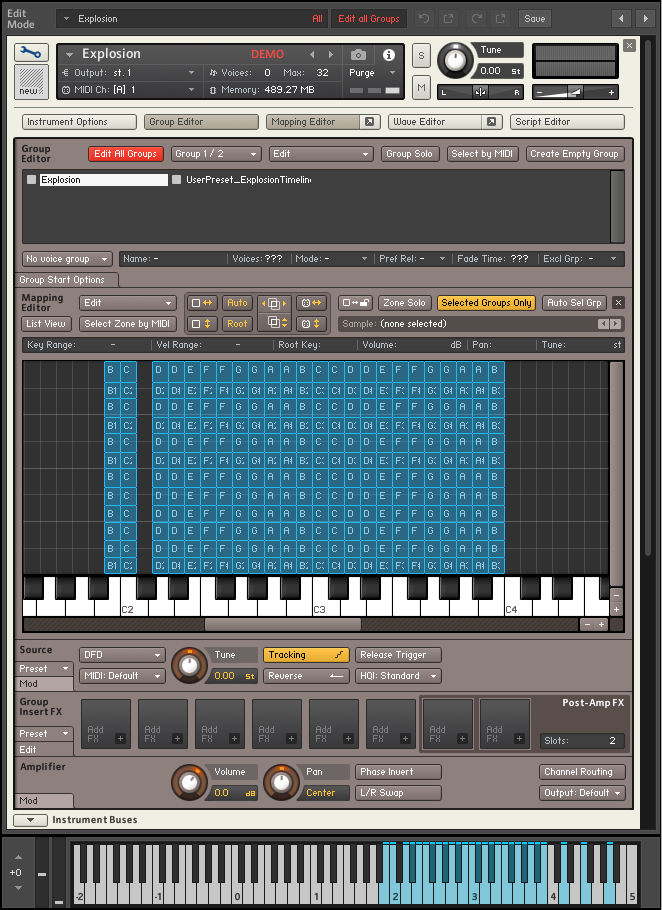The width and height of the screenshot is (662, 910).
Task: Click the Save button
Action: click(534, 19)
